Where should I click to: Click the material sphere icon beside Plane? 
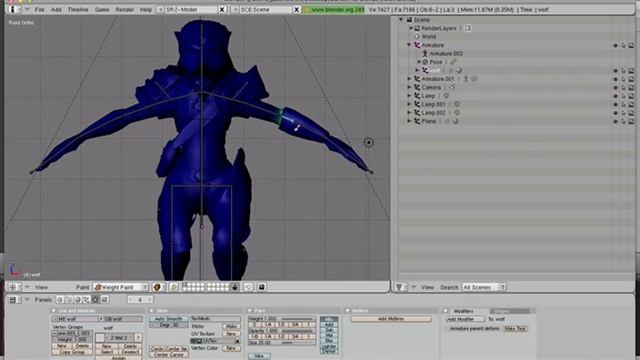(x=456, y=121)
